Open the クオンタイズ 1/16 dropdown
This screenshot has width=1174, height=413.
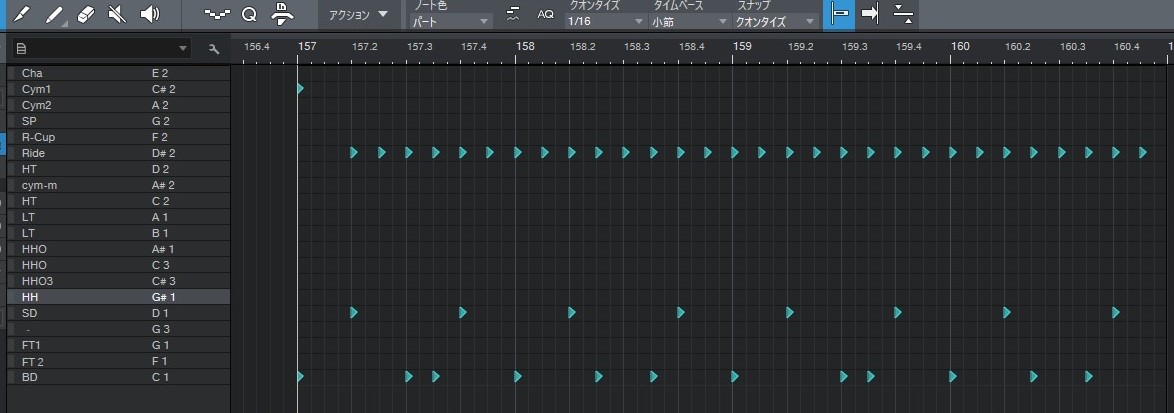[x=606, y=22]
